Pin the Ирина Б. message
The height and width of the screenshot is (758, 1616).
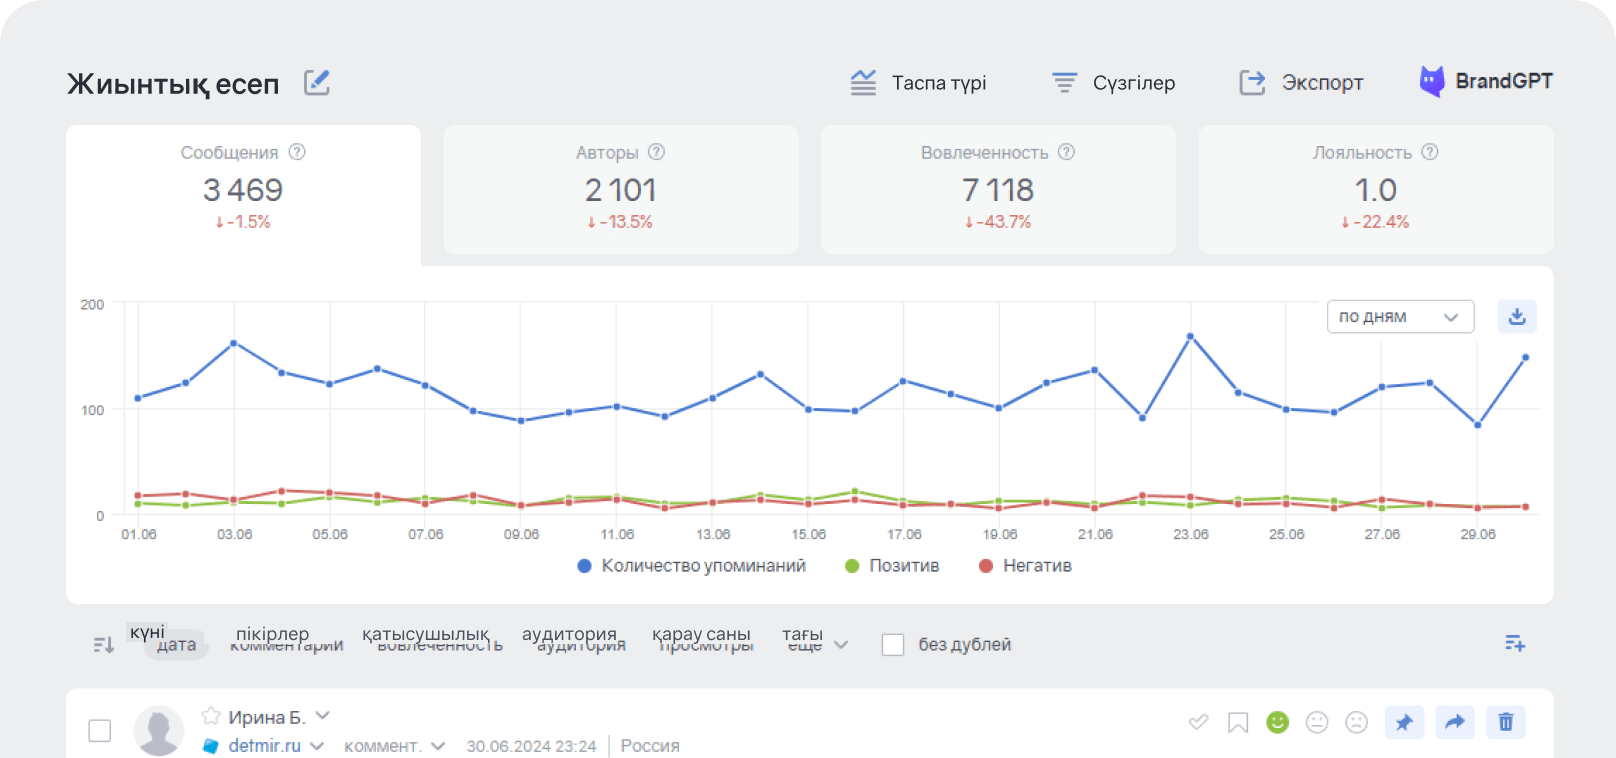[x=1404, y=722]
